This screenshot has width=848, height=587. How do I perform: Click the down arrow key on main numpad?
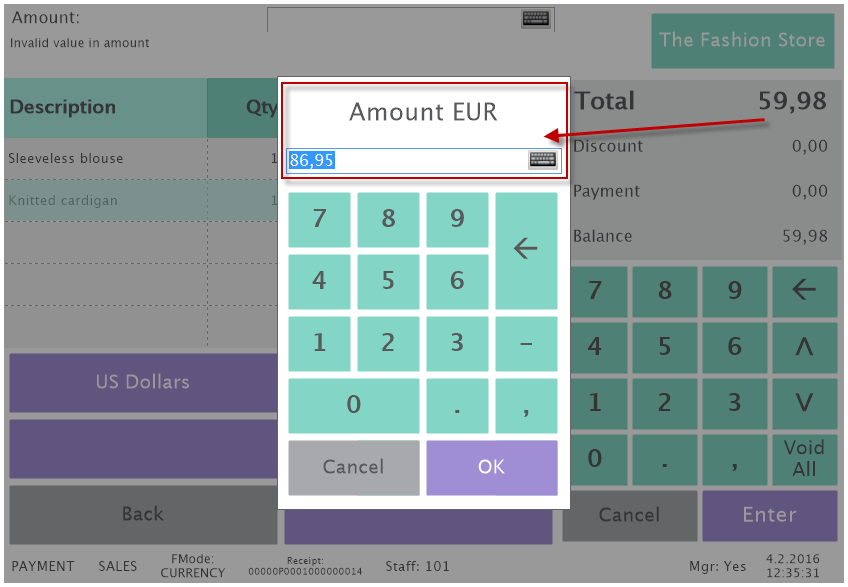[x=804, y=403]
